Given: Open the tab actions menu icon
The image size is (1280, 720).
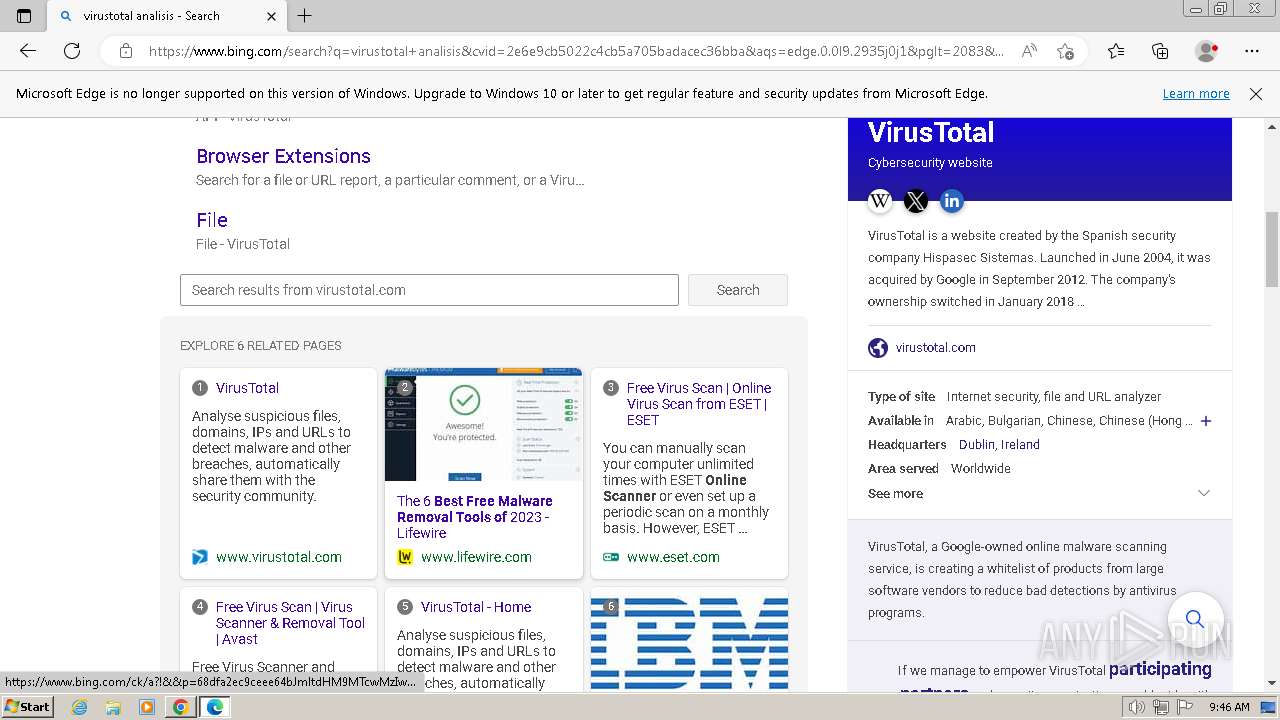Looking at the screenshot, I should pos(24,16).
